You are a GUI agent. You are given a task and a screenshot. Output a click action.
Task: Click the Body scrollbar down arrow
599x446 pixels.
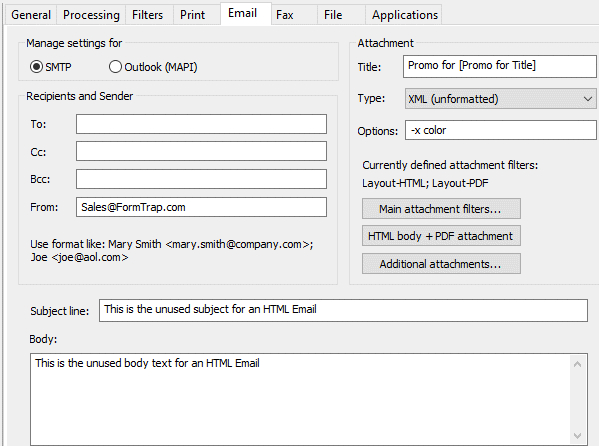(x=578, y=435)
